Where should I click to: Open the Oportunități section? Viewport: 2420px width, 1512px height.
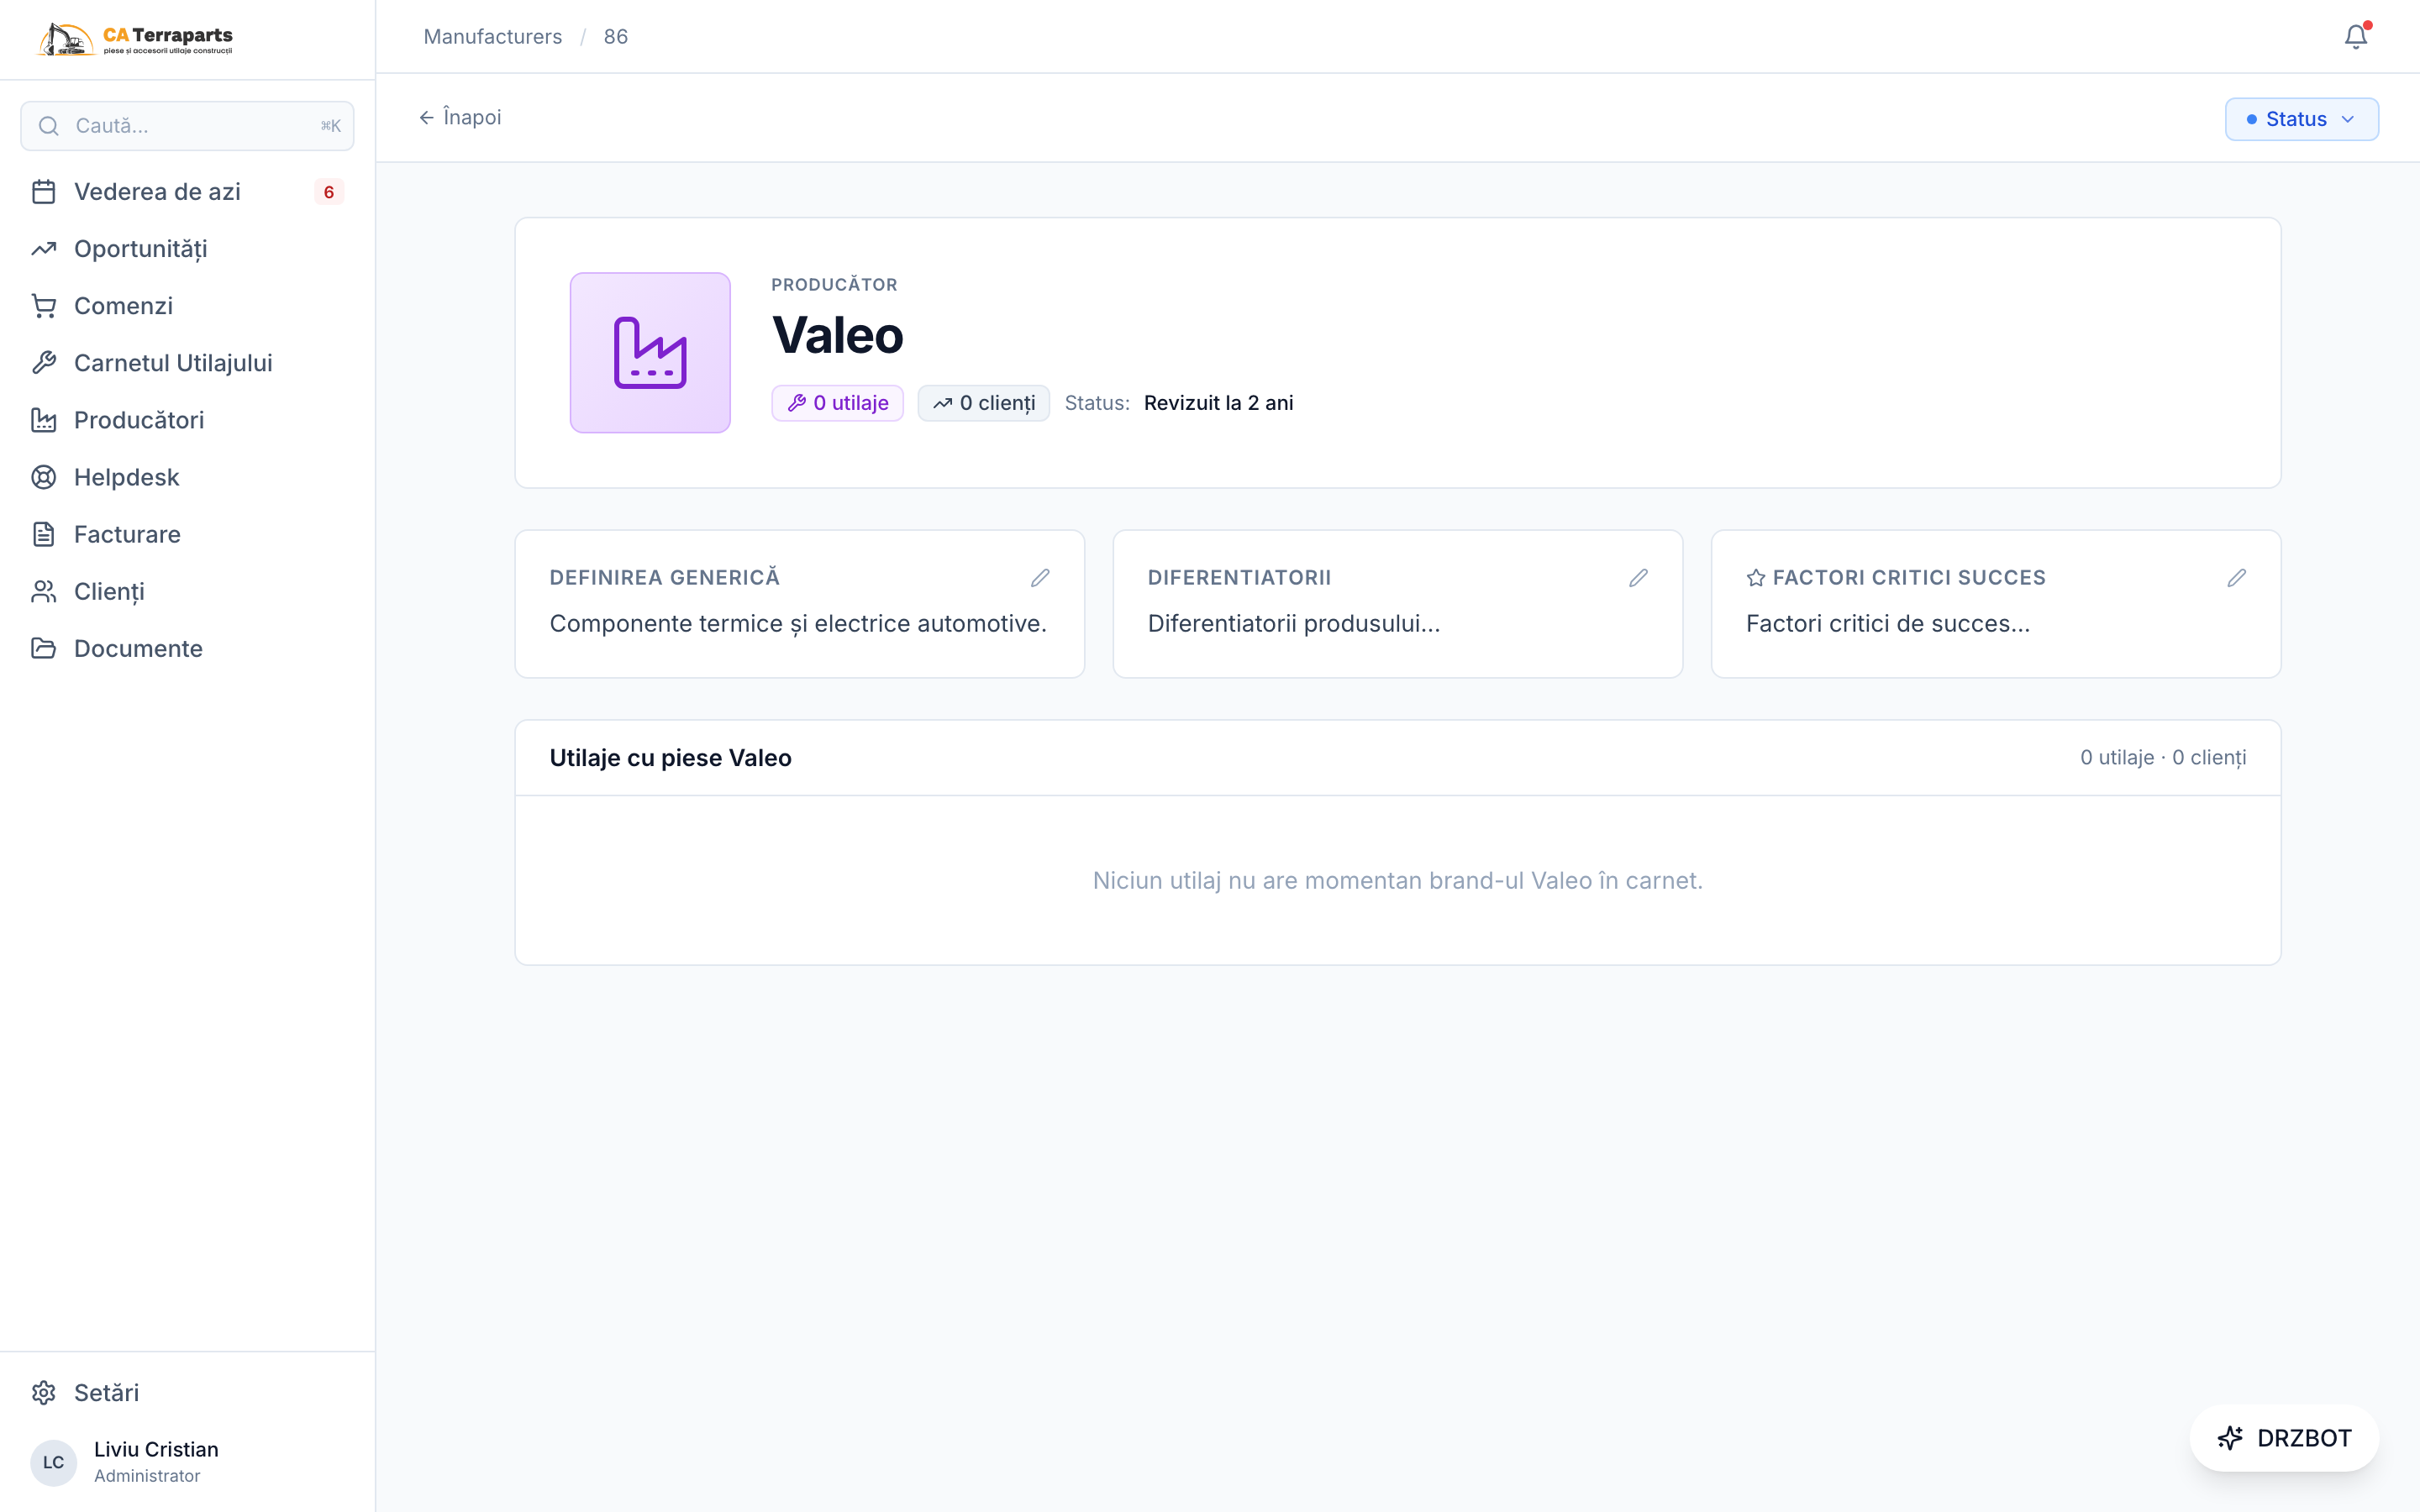[x=187, y=249]
